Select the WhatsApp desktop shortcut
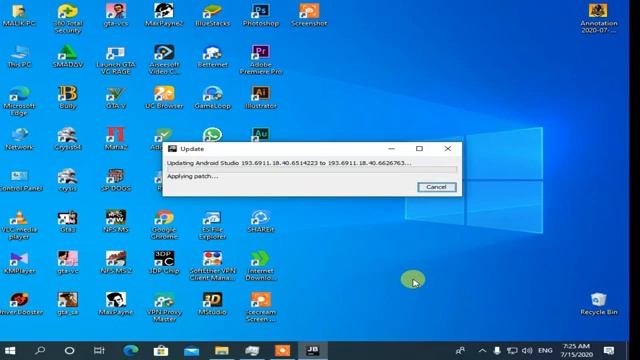This screenshot has width=640, height=360. click(212, 134)
